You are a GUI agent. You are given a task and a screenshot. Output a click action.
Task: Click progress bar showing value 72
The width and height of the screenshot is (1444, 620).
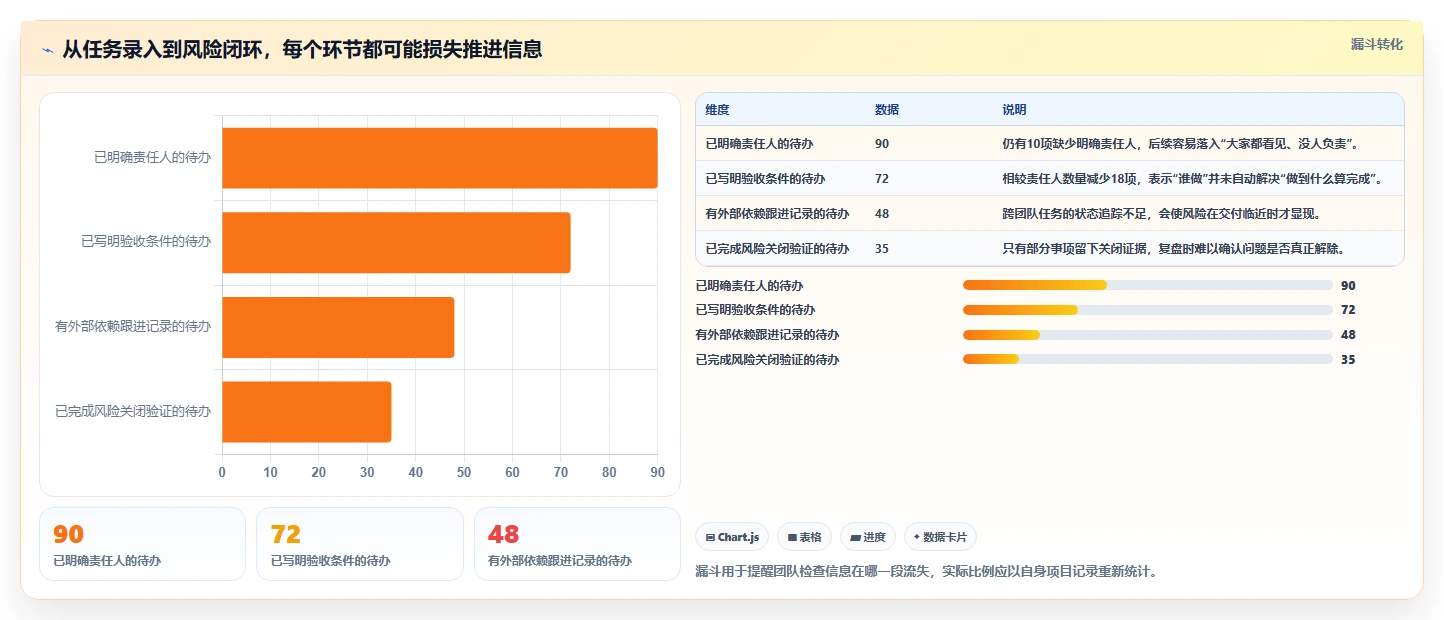(1147, 310)
